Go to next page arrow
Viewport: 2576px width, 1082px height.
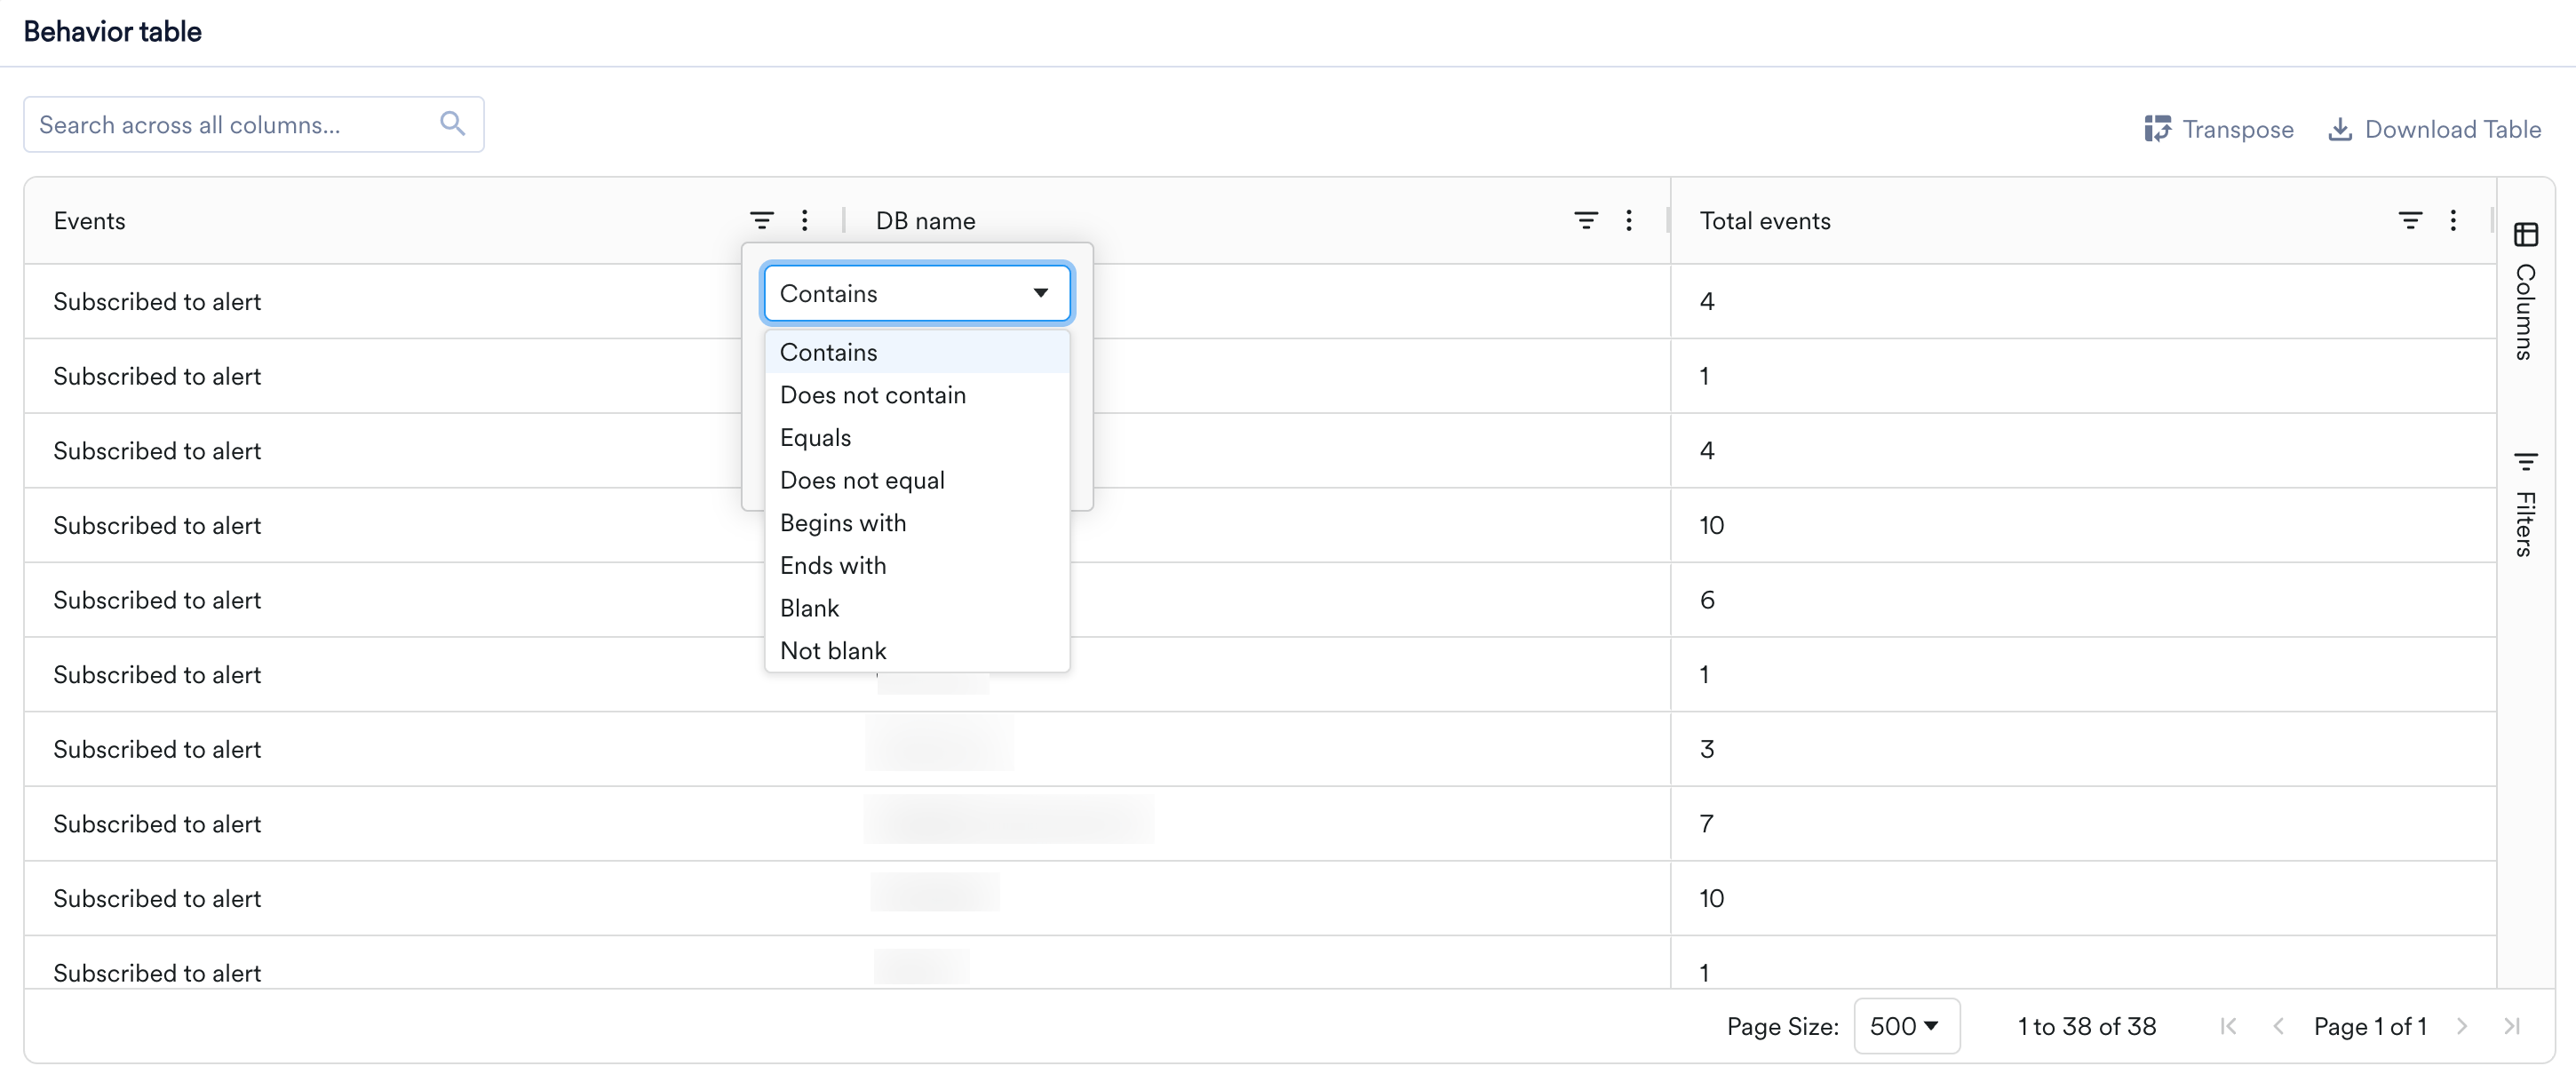[2462, 1026]
